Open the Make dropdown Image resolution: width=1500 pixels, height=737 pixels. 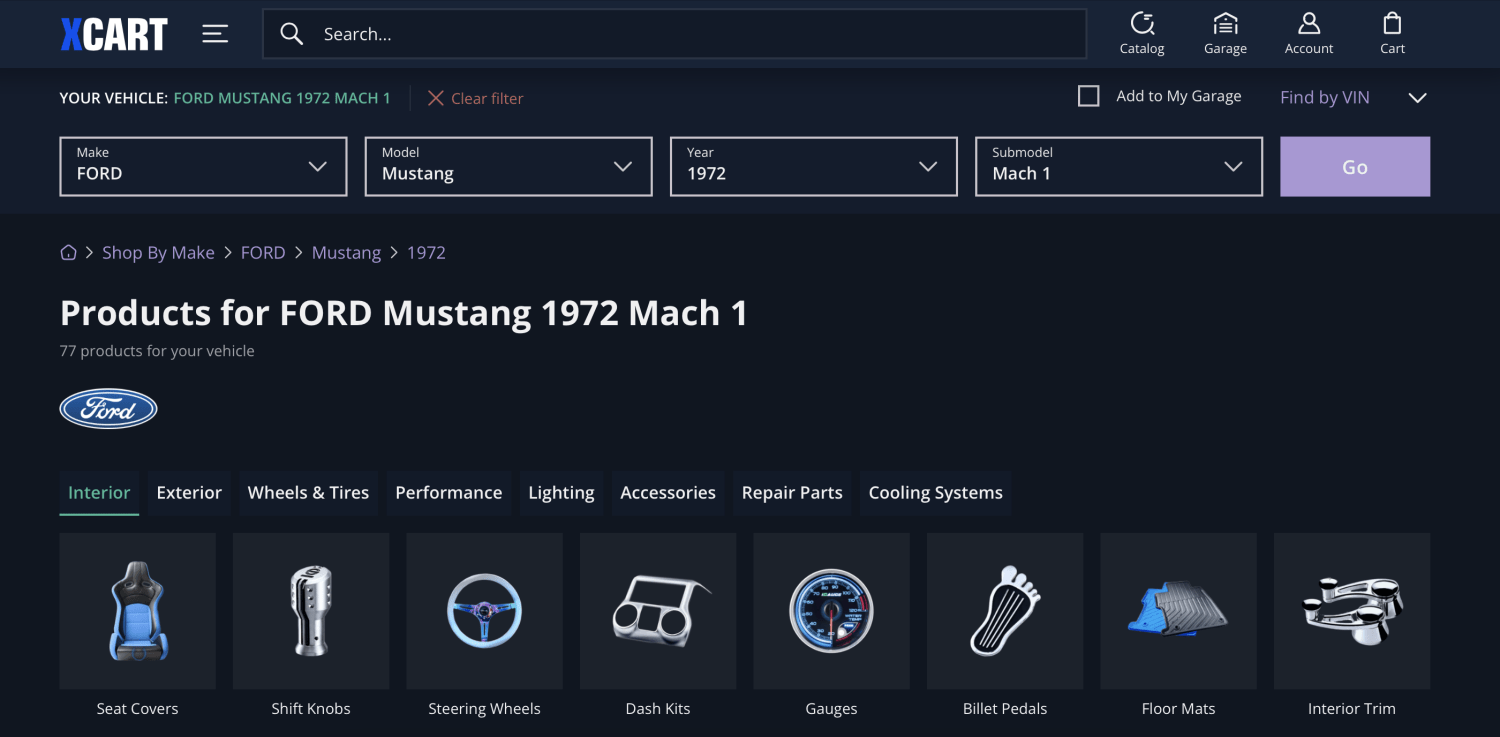click(203, 166)
